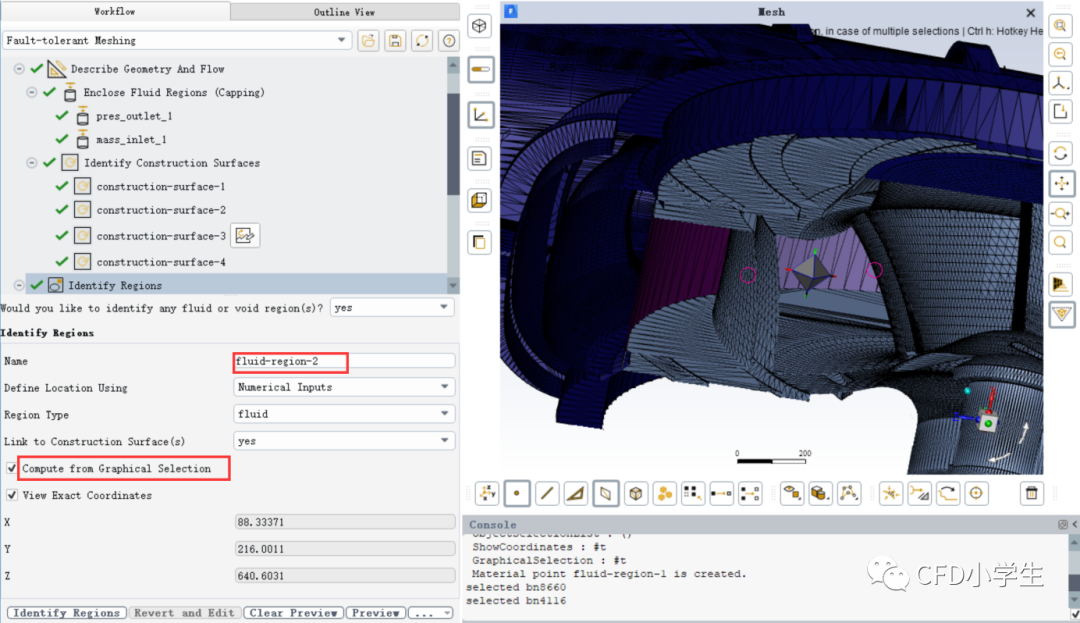The image size is (1080, 623).
Task: Select the edge selection filter icon
Action: coord(547,493)
